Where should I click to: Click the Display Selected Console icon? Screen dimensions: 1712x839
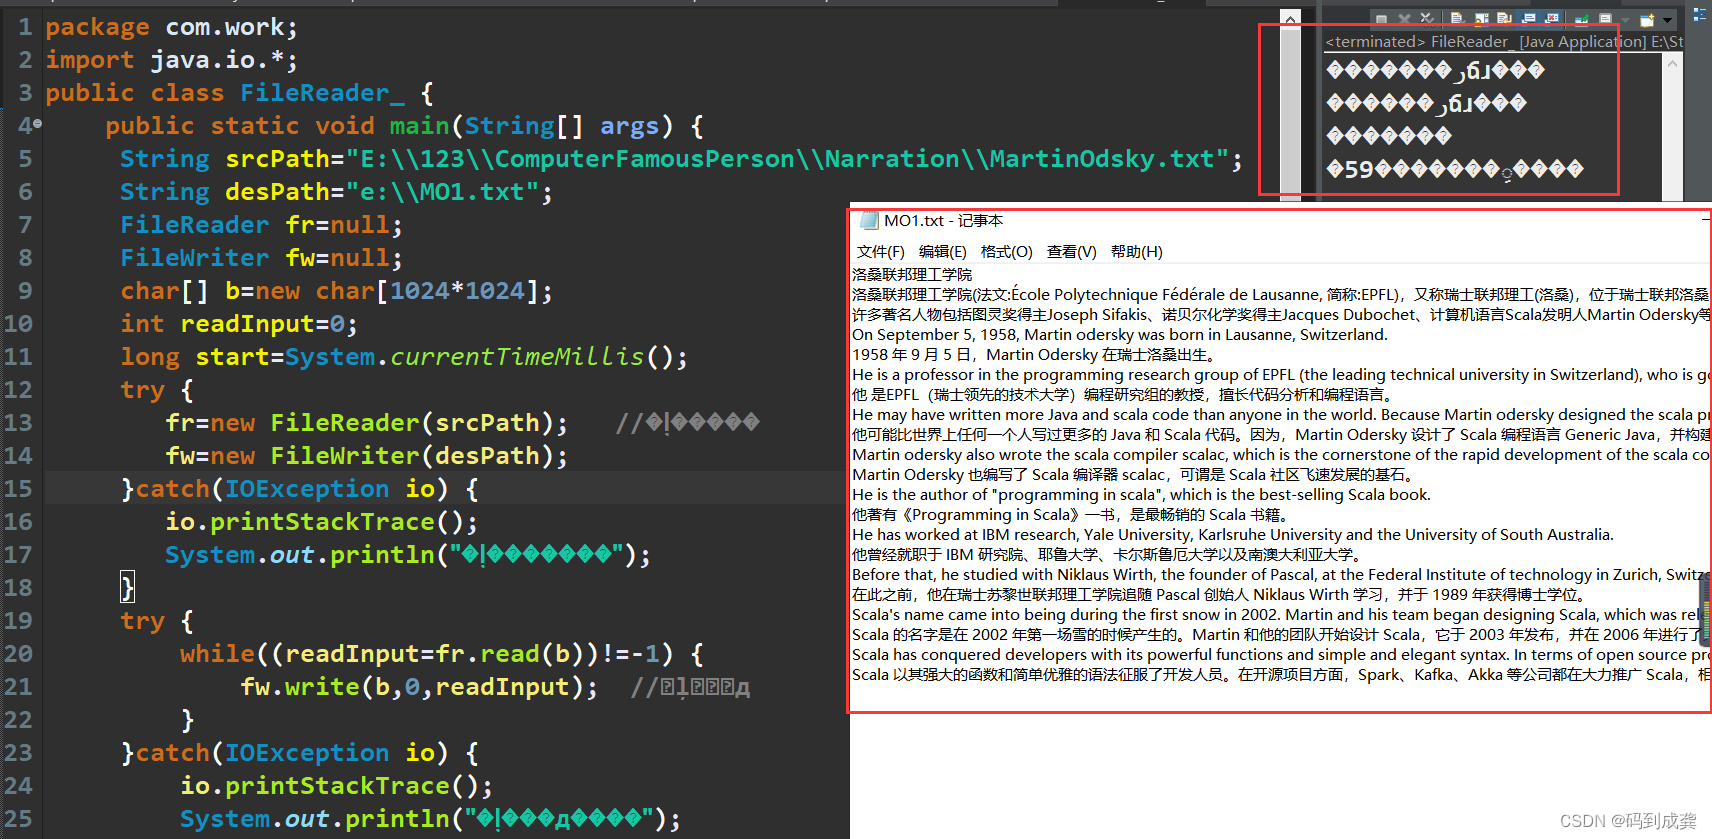1605,19
